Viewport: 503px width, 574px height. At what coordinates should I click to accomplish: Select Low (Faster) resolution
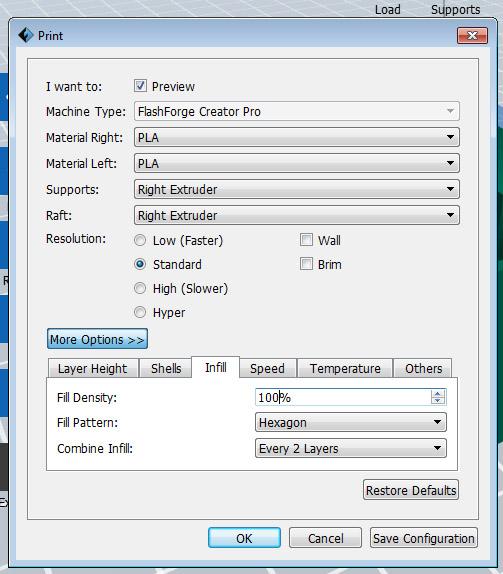pos(140,241)
